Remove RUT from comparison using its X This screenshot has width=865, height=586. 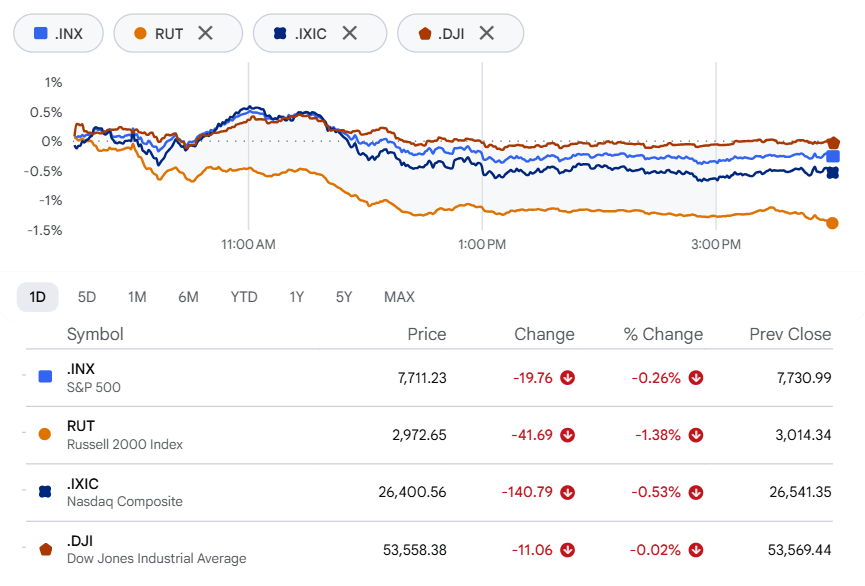(x=205, y=33)
